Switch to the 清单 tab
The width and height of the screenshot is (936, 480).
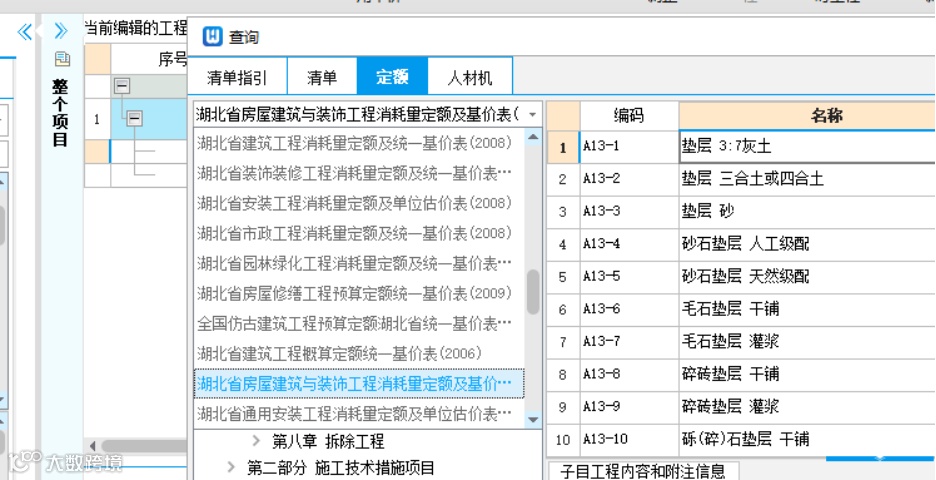click(322, 77)
